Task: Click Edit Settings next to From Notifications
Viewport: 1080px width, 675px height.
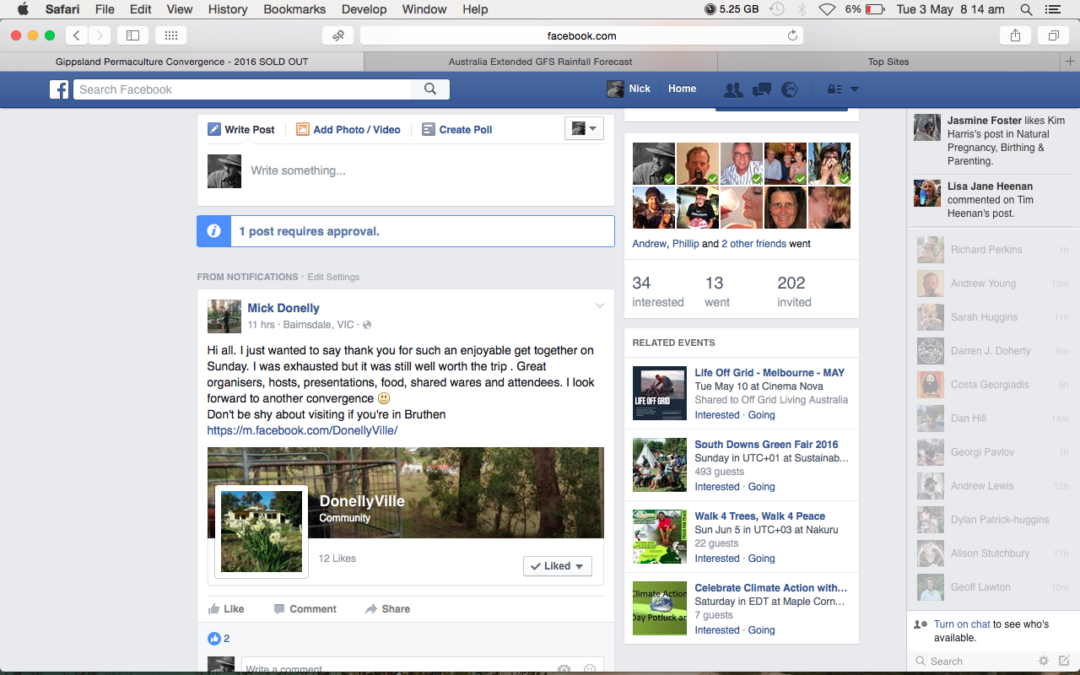Action: click(x=333, y=277)
